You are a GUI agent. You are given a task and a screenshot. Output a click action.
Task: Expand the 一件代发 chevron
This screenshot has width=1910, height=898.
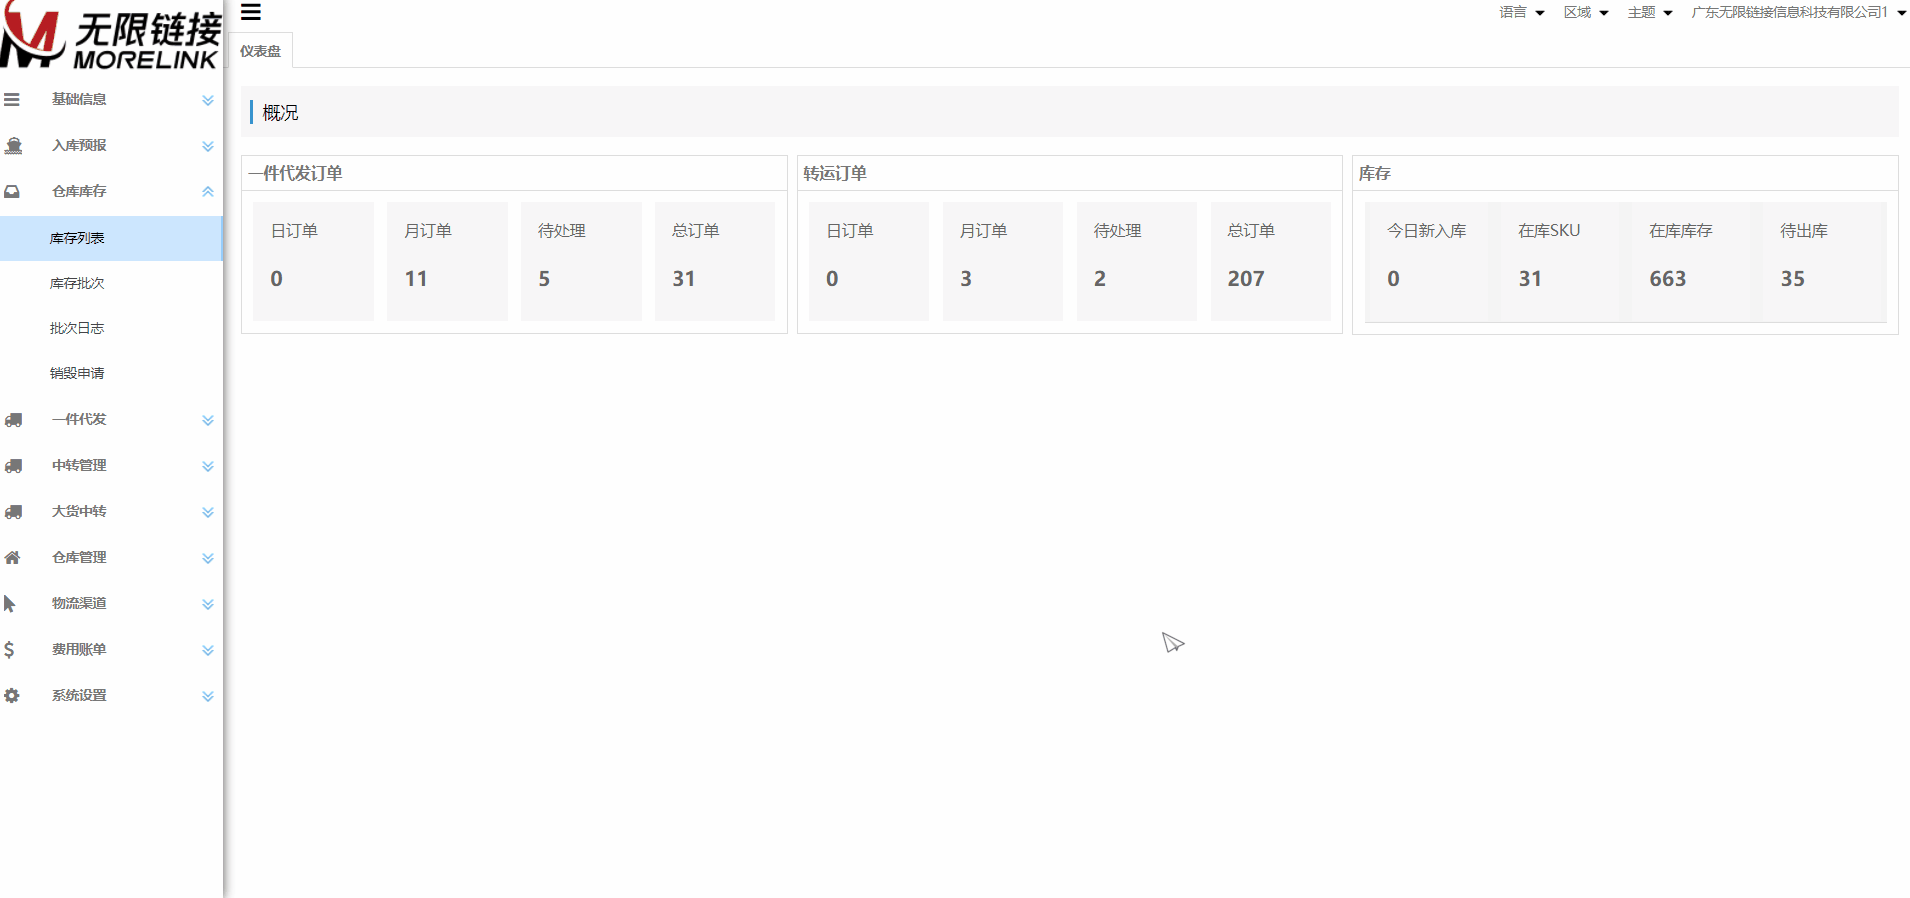(x=208, y=420)
